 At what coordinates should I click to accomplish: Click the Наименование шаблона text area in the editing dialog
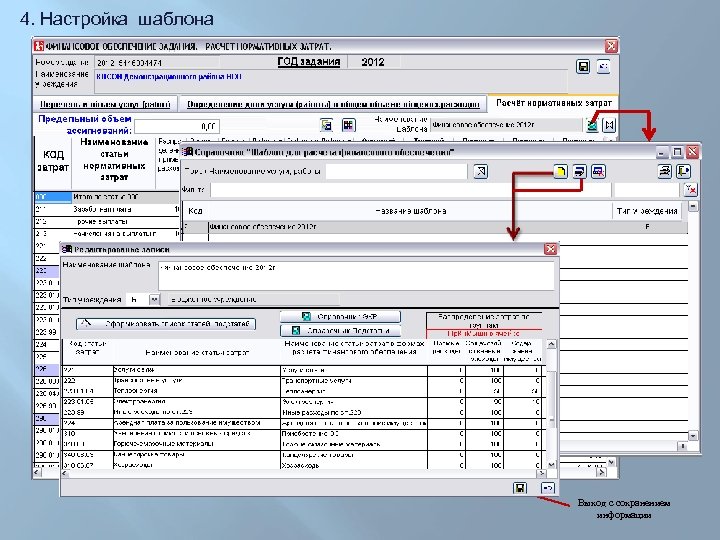pyautogui.click(x=356, y=276)
